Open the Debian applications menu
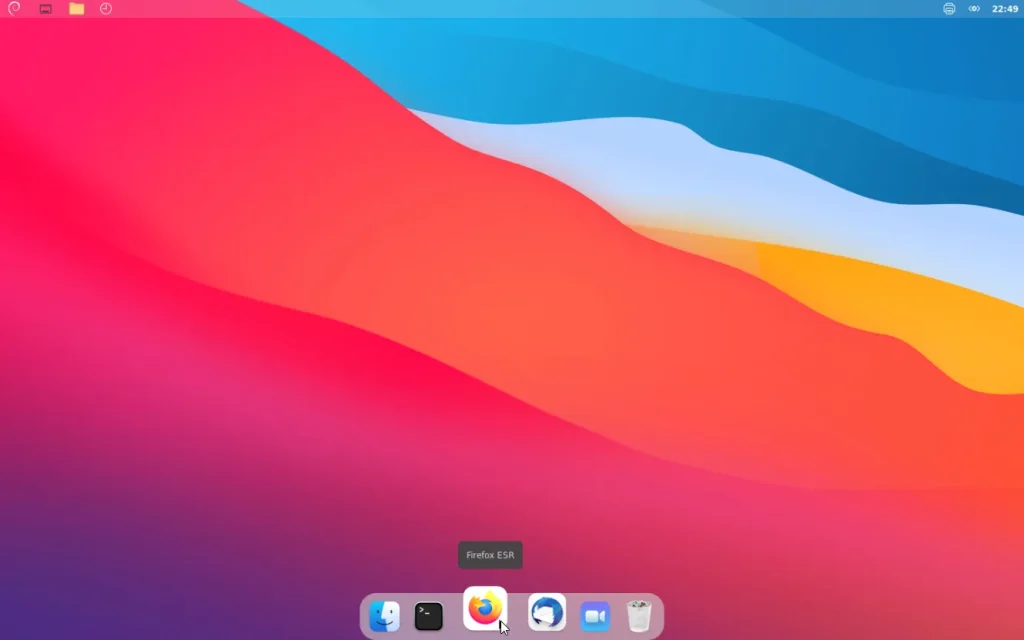Viewport: 1024px width, 640px height. pyautogui.click(x=14, y=9)
